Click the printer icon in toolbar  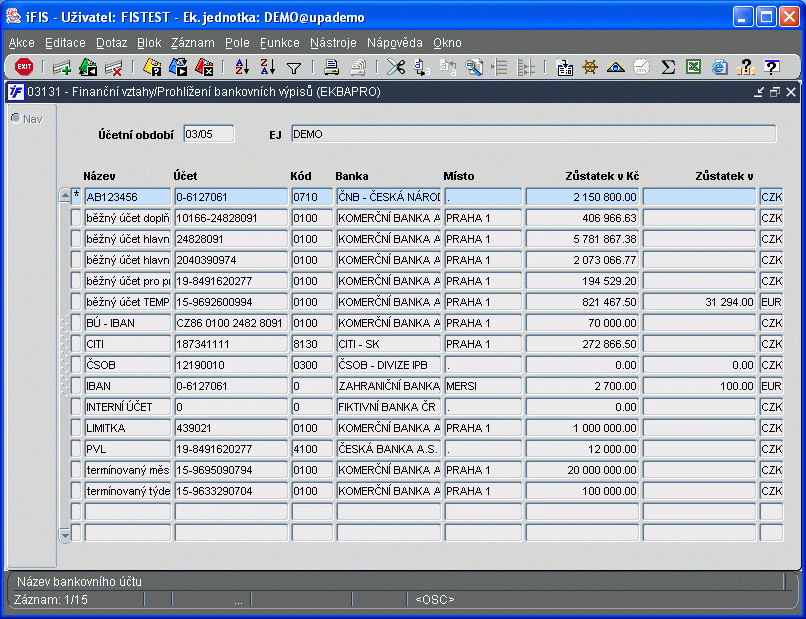(332, 67)
